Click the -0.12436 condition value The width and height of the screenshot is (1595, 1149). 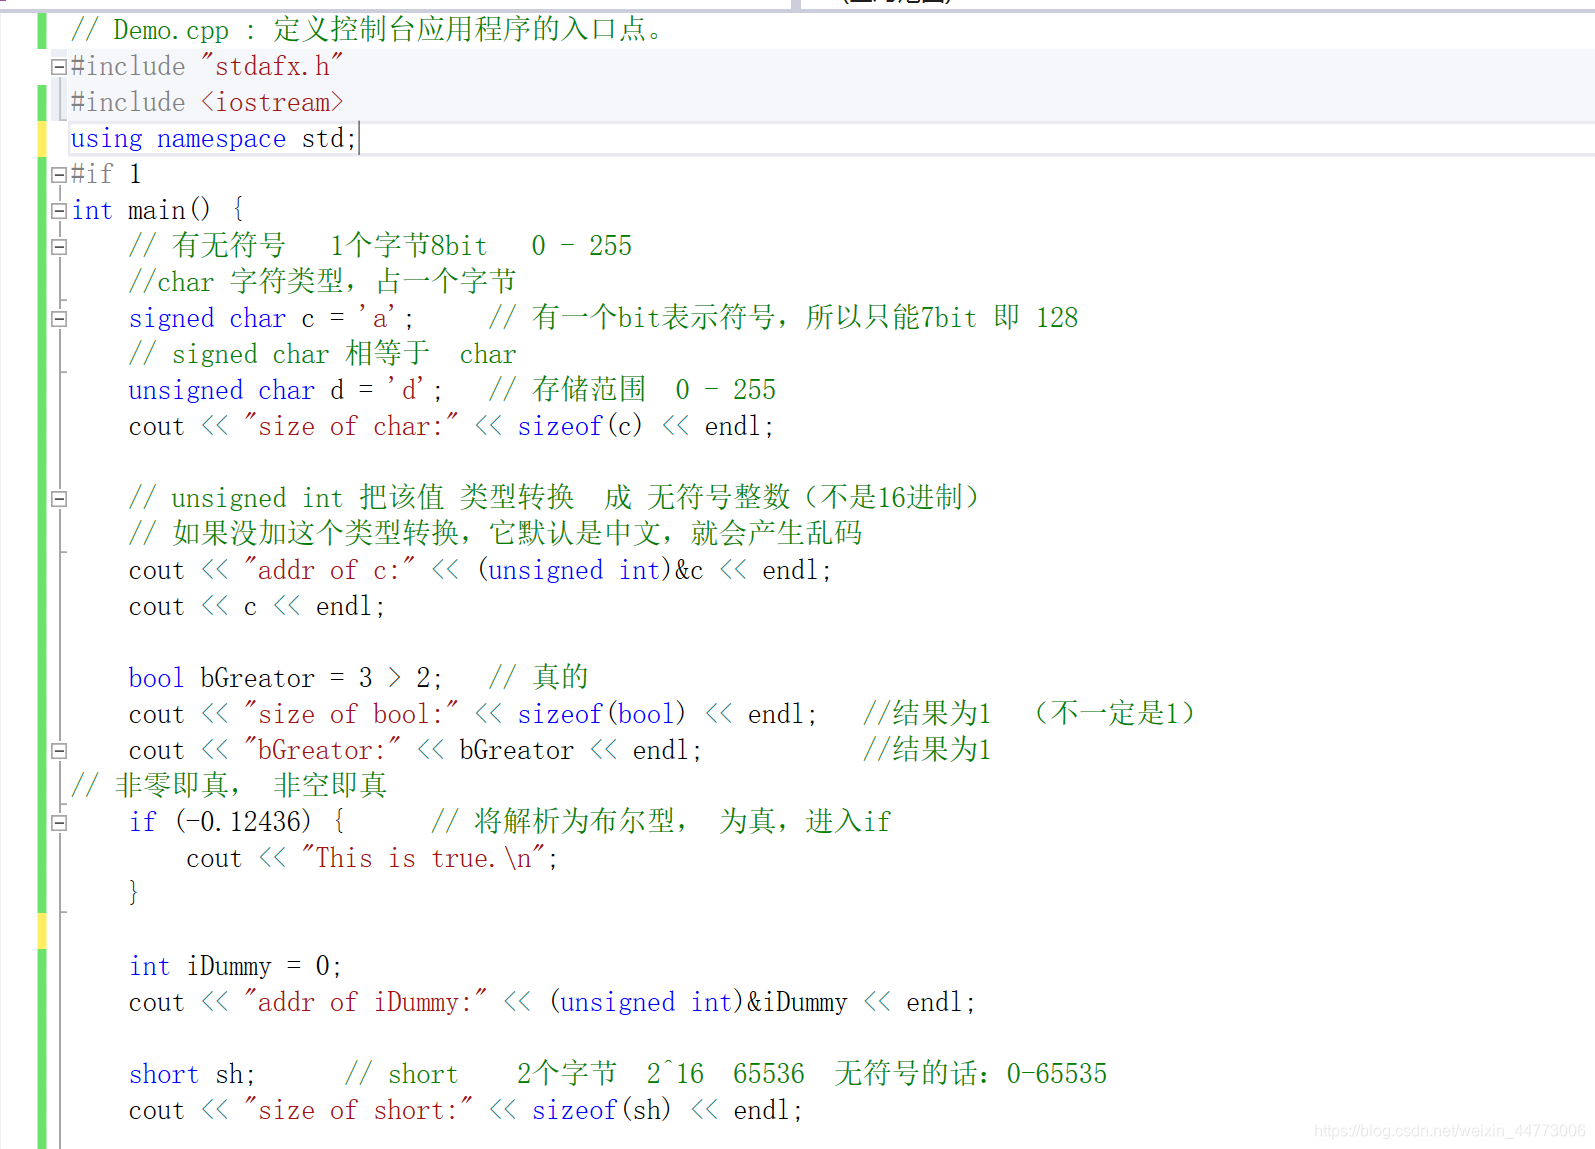[250, 822]
